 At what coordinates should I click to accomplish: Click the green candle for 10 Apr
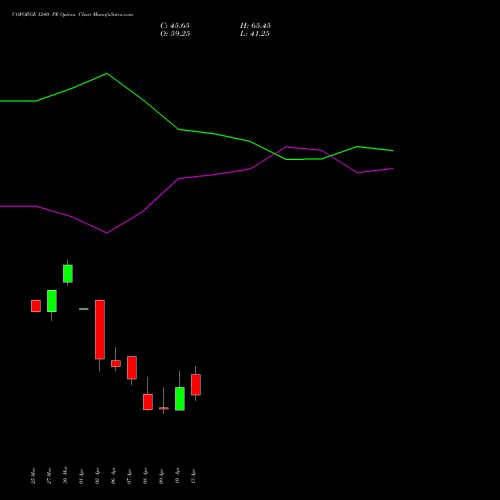pyautogui.click(x=180, y=399)
